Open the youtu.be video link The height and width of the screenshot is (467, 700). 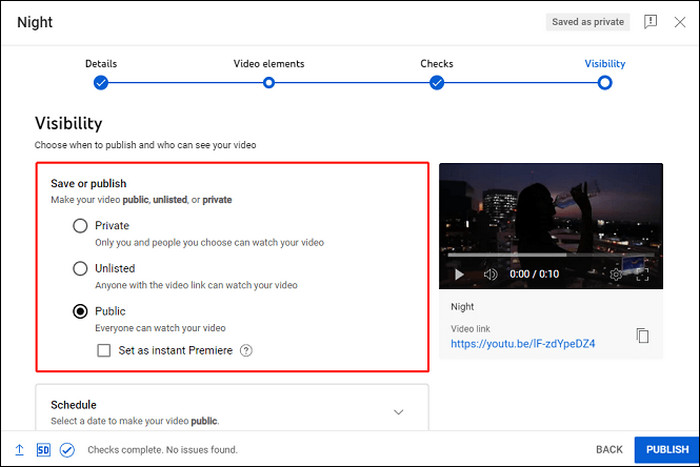[523, 343]
